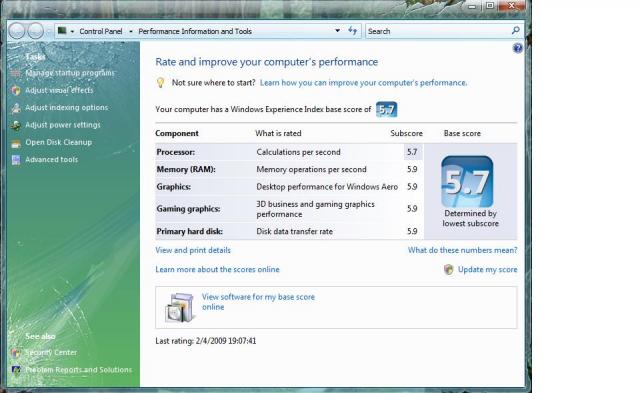Close the Performance Information window
This screenshot has height=393, width=640.
pos(512,5)
